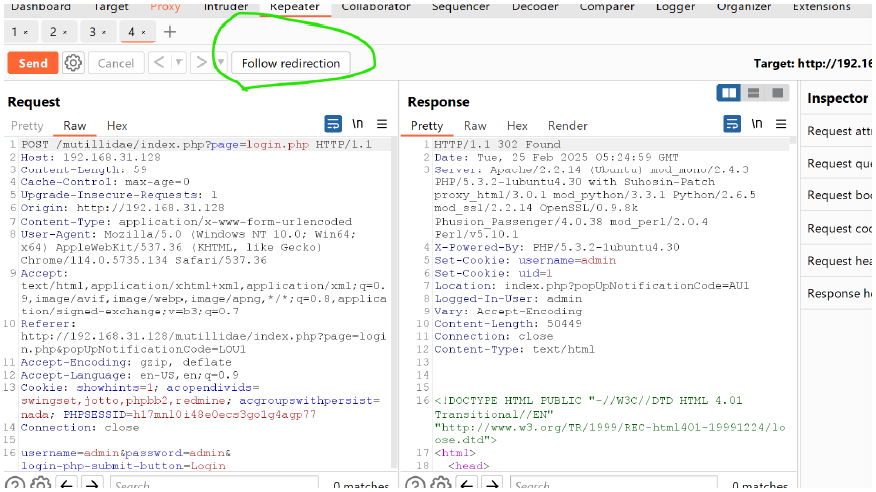Switch to the Proxy tab
Screen dimensions: 876x492
(165, 7)
